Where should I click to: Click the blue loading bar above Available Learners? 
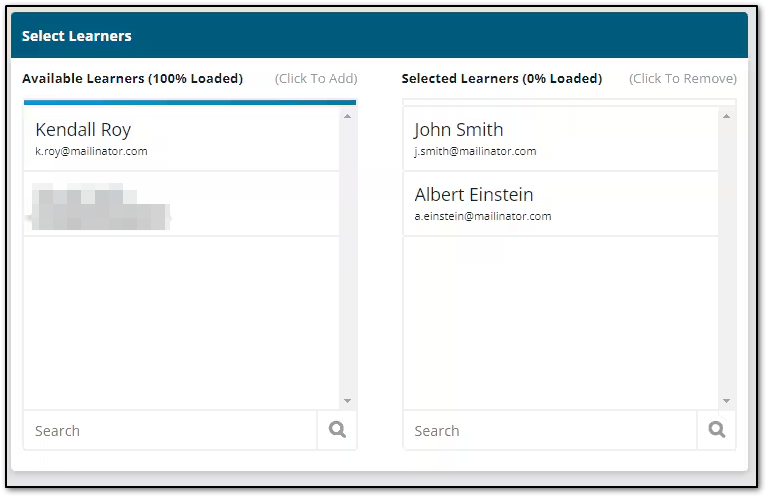click(x=190, y=102)
